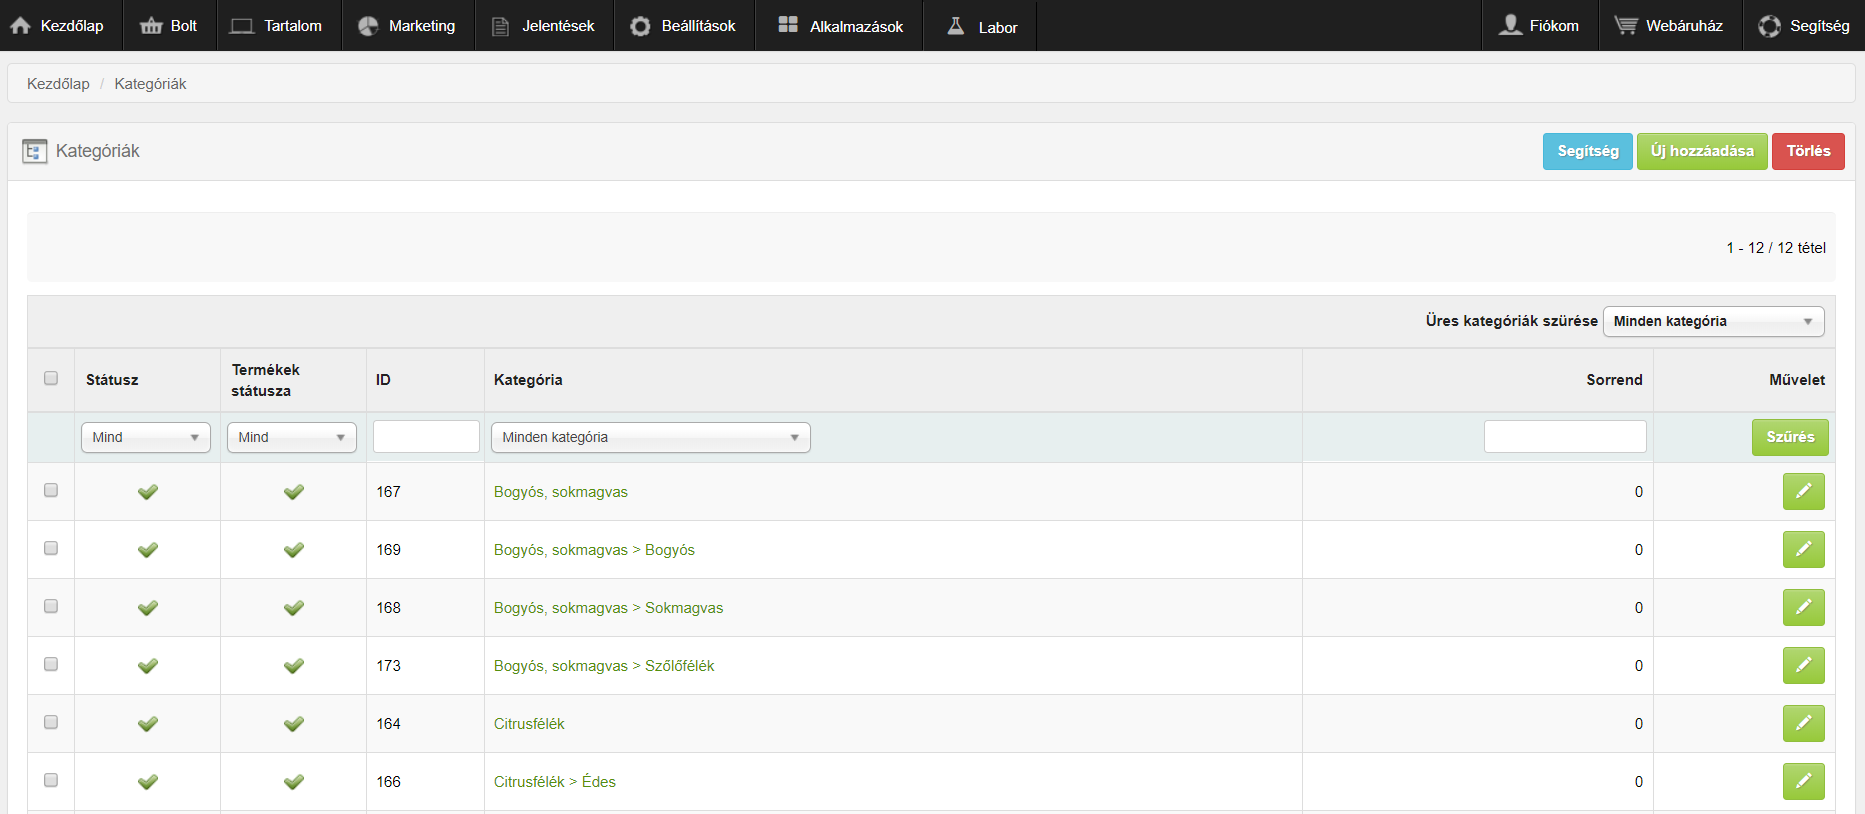Edit category 164 with pencil icon
This screenshot has height=814, width=1865.
1804,724
